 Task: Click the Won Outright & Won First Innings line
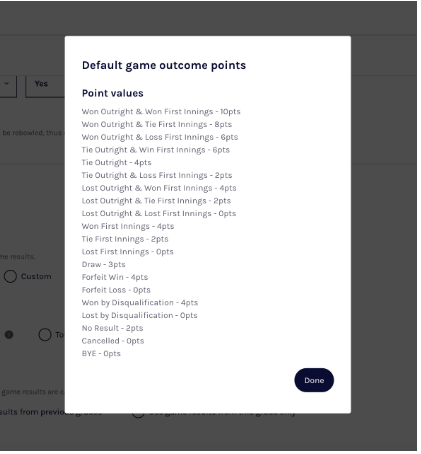(x=161, y=111)
